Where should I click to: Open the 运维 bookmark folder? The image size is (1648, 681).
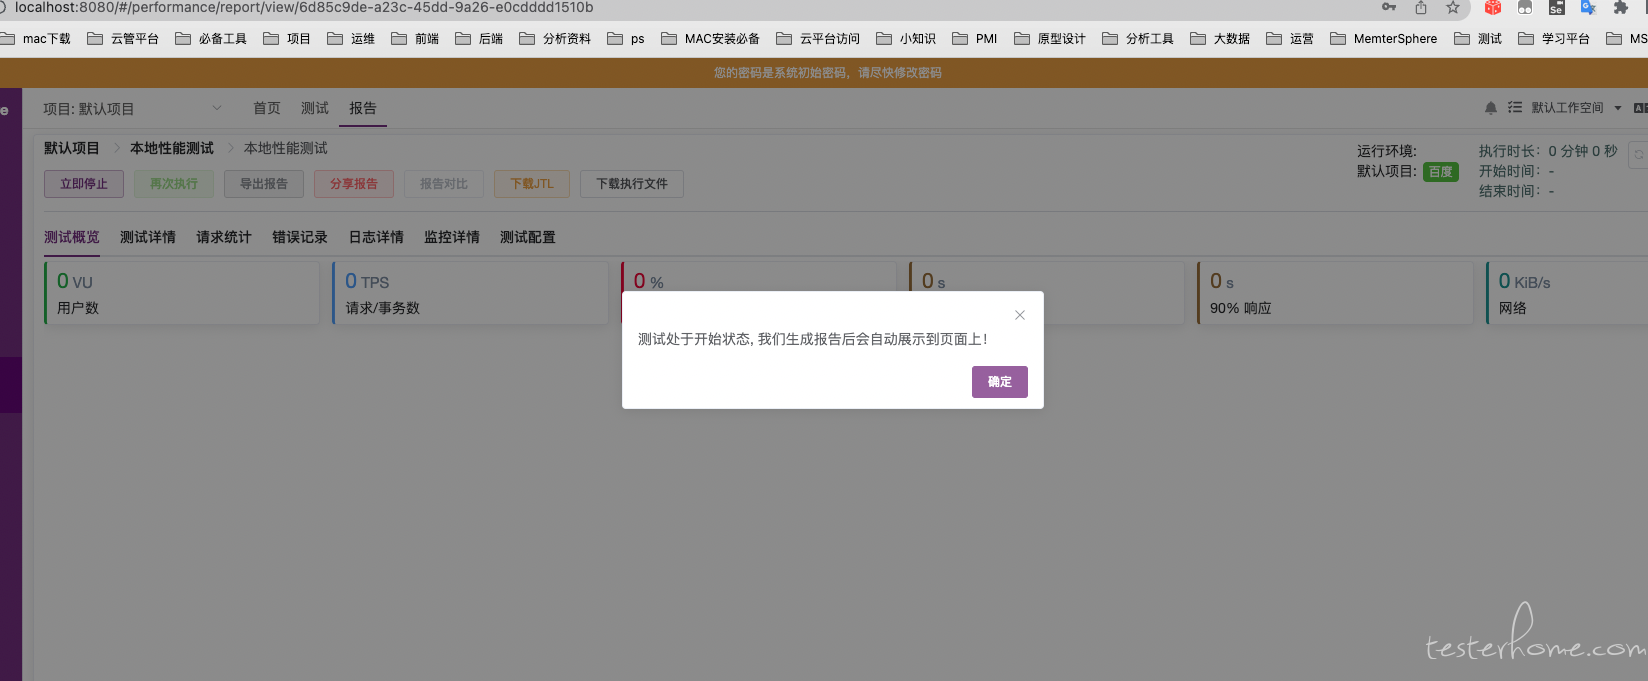click(351, 39)
